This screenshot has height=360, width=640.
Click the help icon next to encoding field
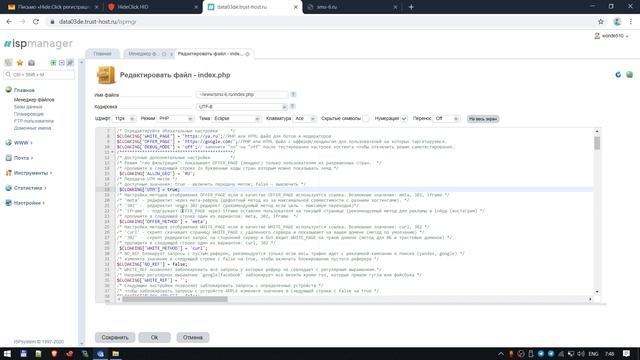tap(292, 107)
